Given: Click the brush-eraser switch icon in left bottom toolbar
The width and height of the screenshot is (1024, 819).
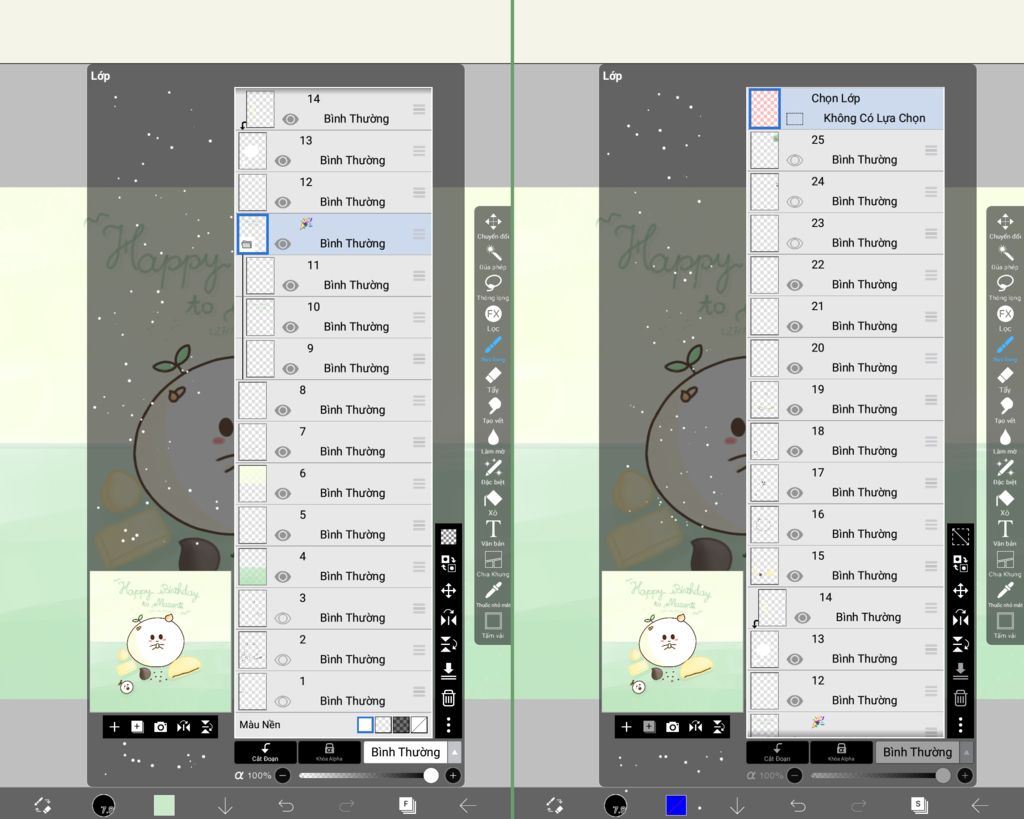Looking at the screenshot, I should (x=43, y=805).
